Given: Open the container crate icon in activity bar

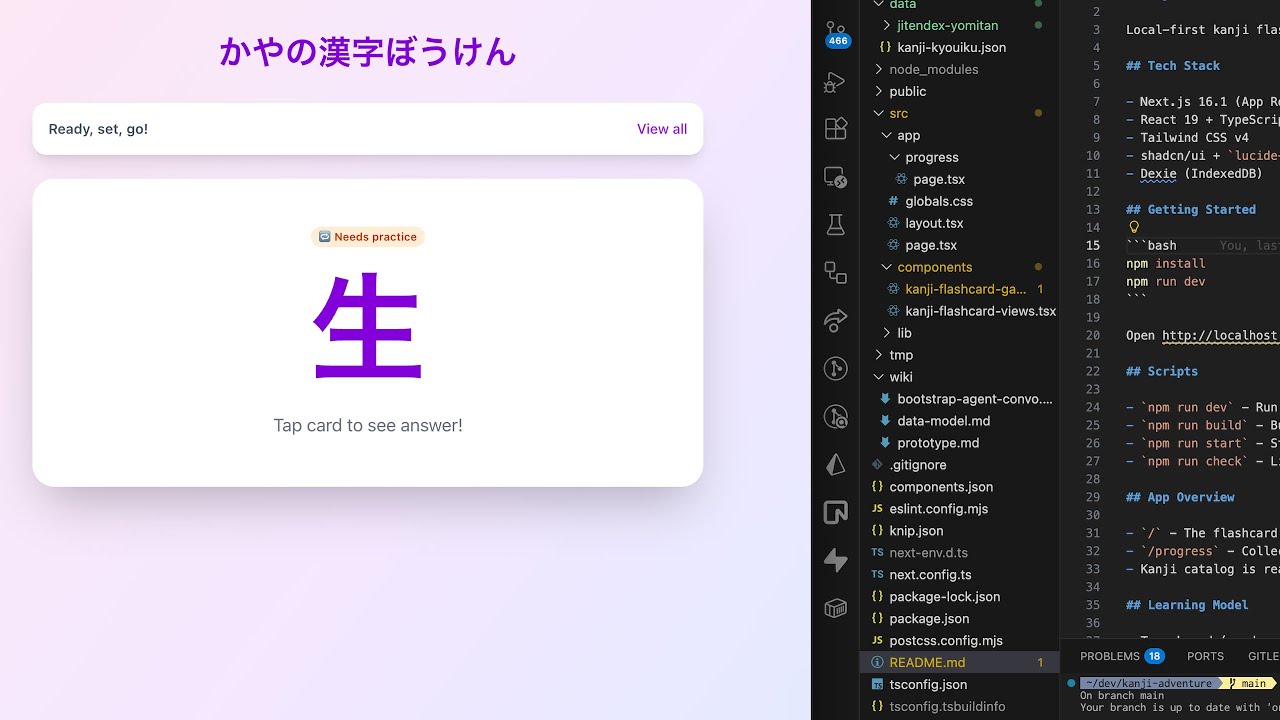Looking at the screenshot, I should pos(835,608).
